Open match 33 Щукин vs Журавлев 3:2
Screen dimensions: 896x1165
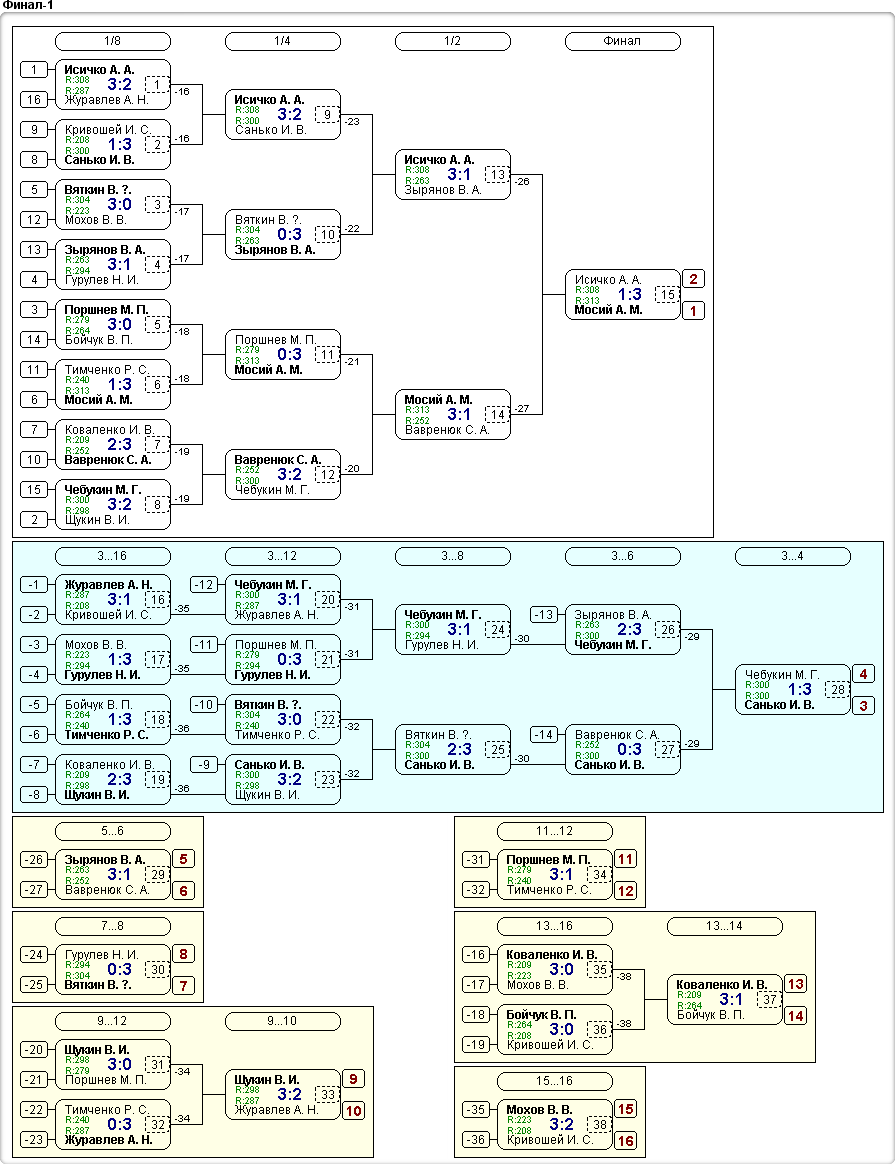tap(283, 1094)
